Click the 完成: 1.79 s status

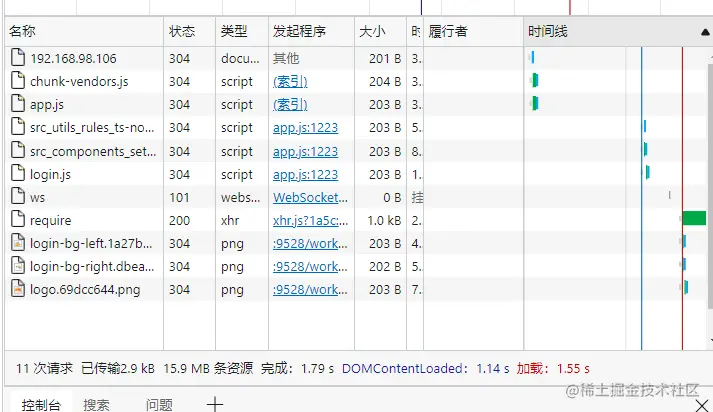(297, 368)
